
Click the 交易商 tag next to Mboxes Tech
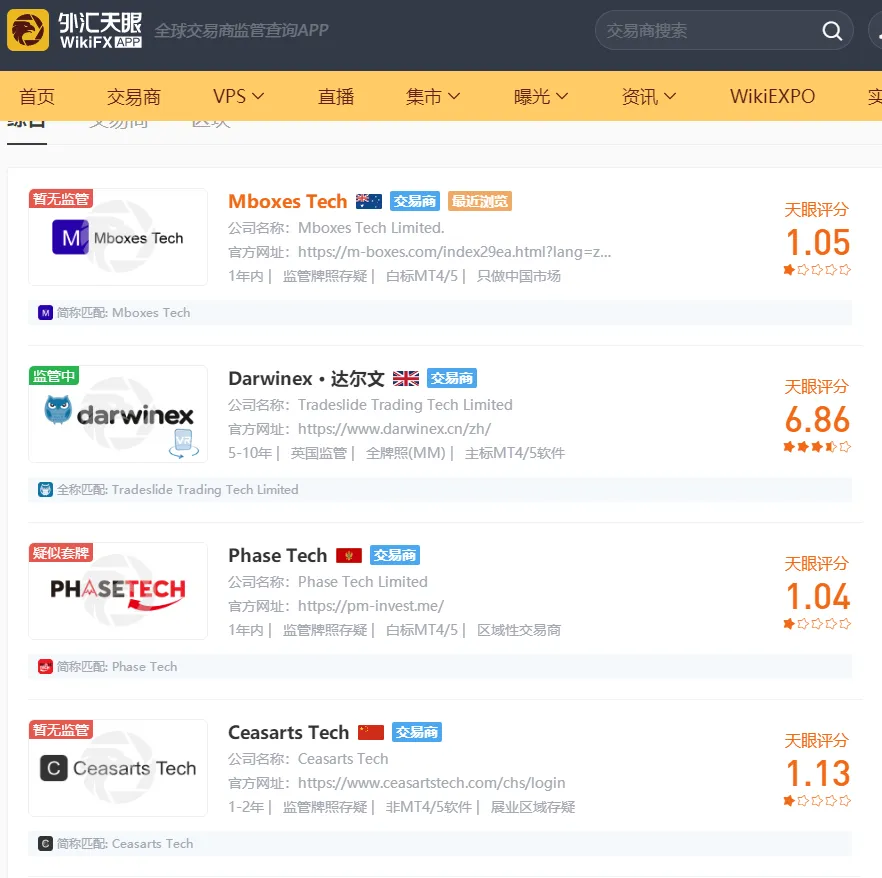click(415, 201)
